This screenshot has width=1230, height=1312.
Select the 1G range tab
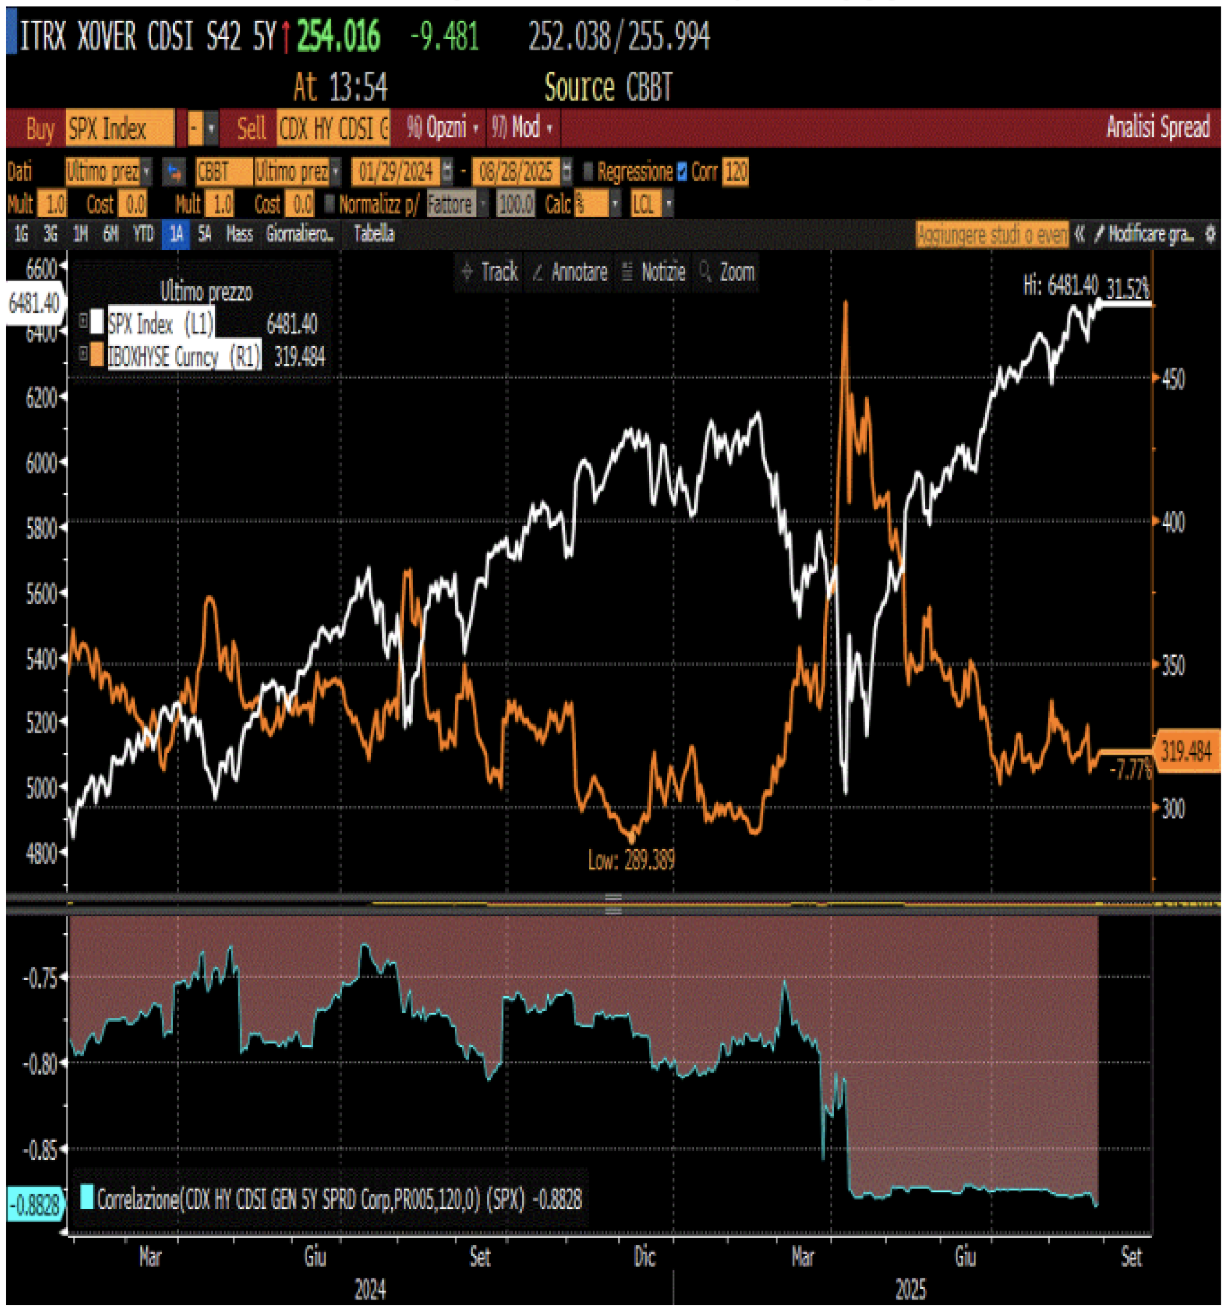pos(21,234)
